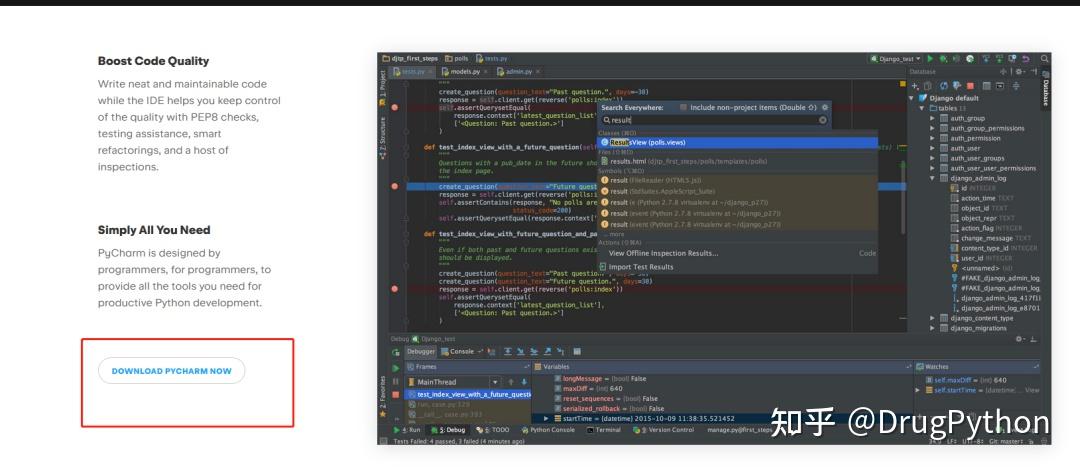This screenshot has height=472, width=1080.
Task: Toggle breakpoint on assertQuerysetEqual line near top
Action: pos(395,107)
